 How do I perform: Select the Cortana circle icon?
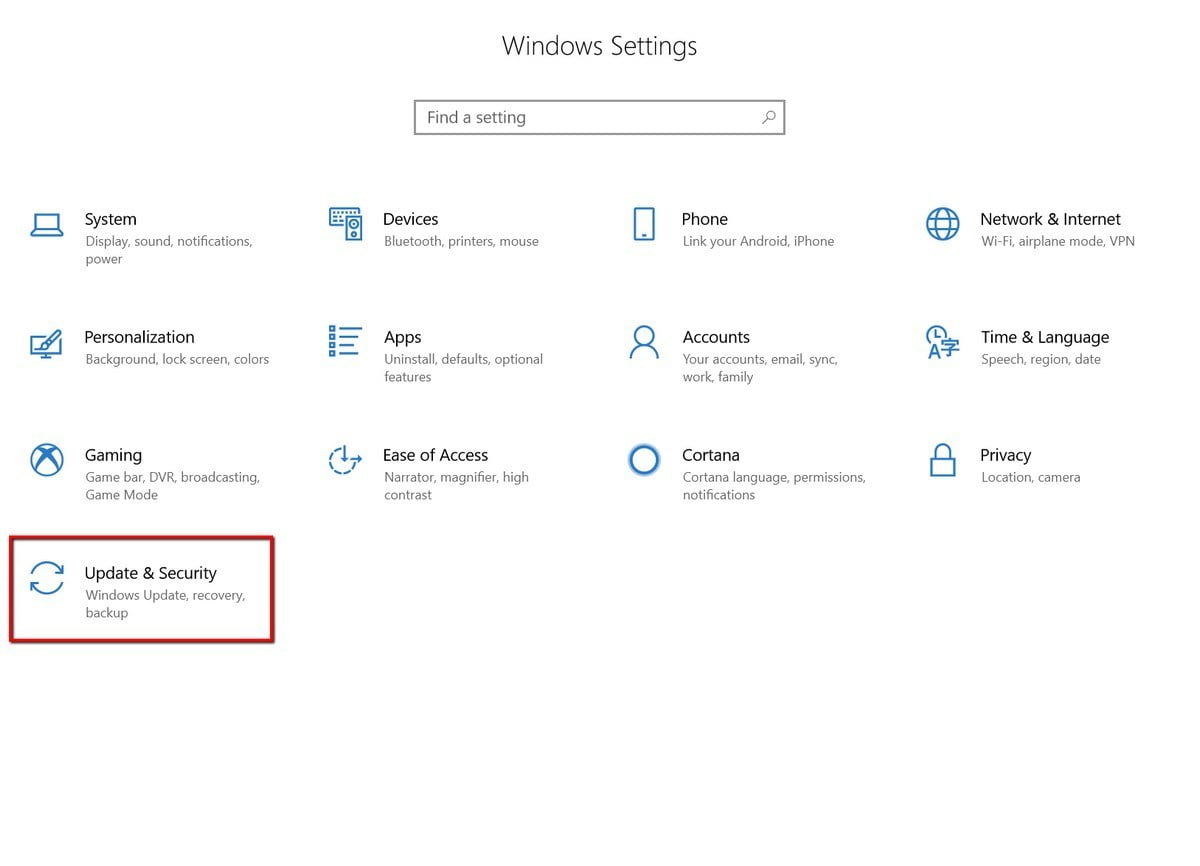[643, 460]
